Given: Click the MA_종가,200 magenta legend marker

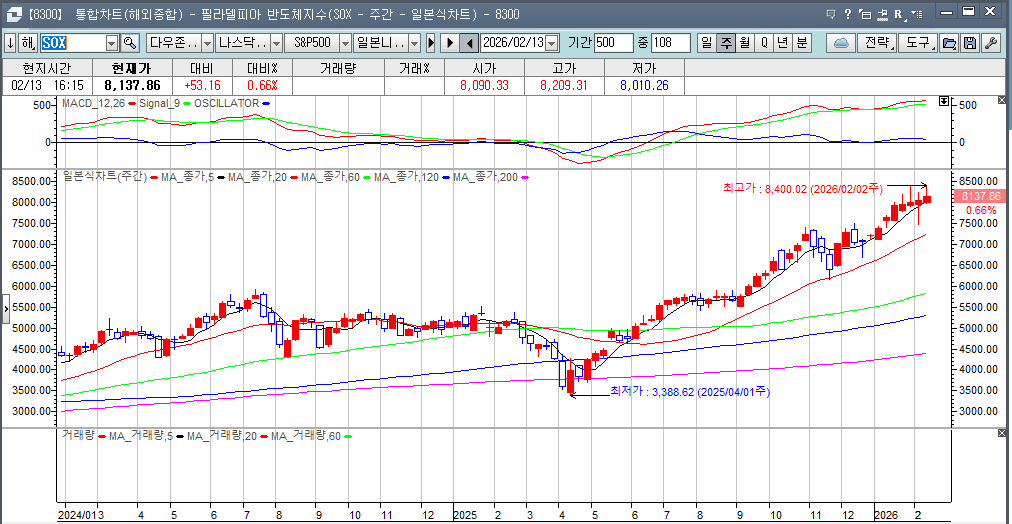Looking at the screenshot, I should [x=524, y=177].
